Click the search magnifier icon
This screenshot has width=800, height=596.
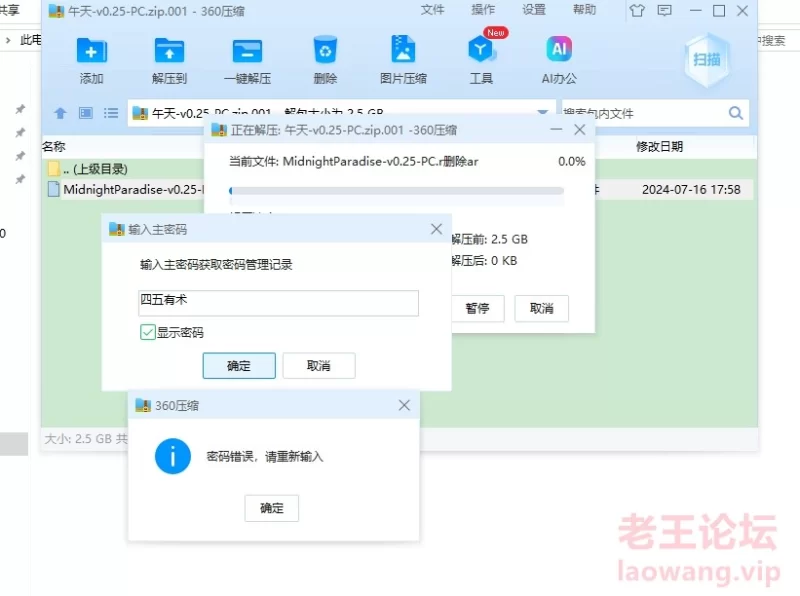[735, 113]
